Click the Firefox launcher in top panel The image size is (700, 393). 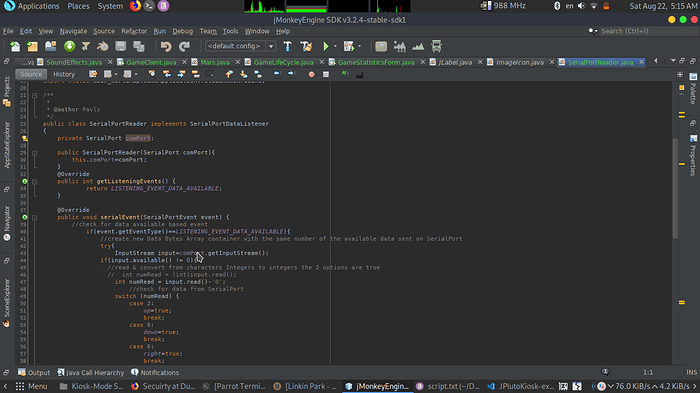point(135,6)
